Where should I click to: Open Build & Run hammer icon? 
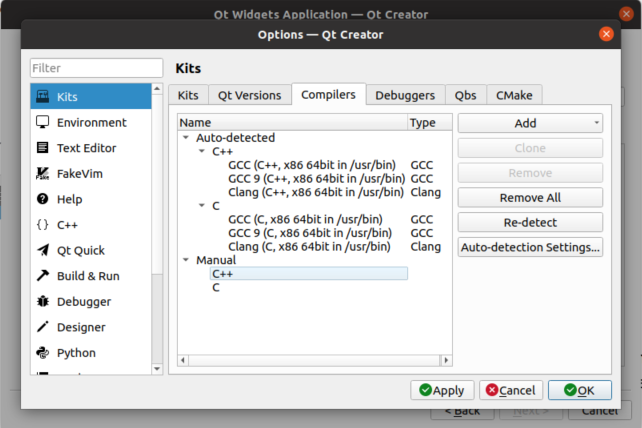pyautogui.click(x=43, y=276)
